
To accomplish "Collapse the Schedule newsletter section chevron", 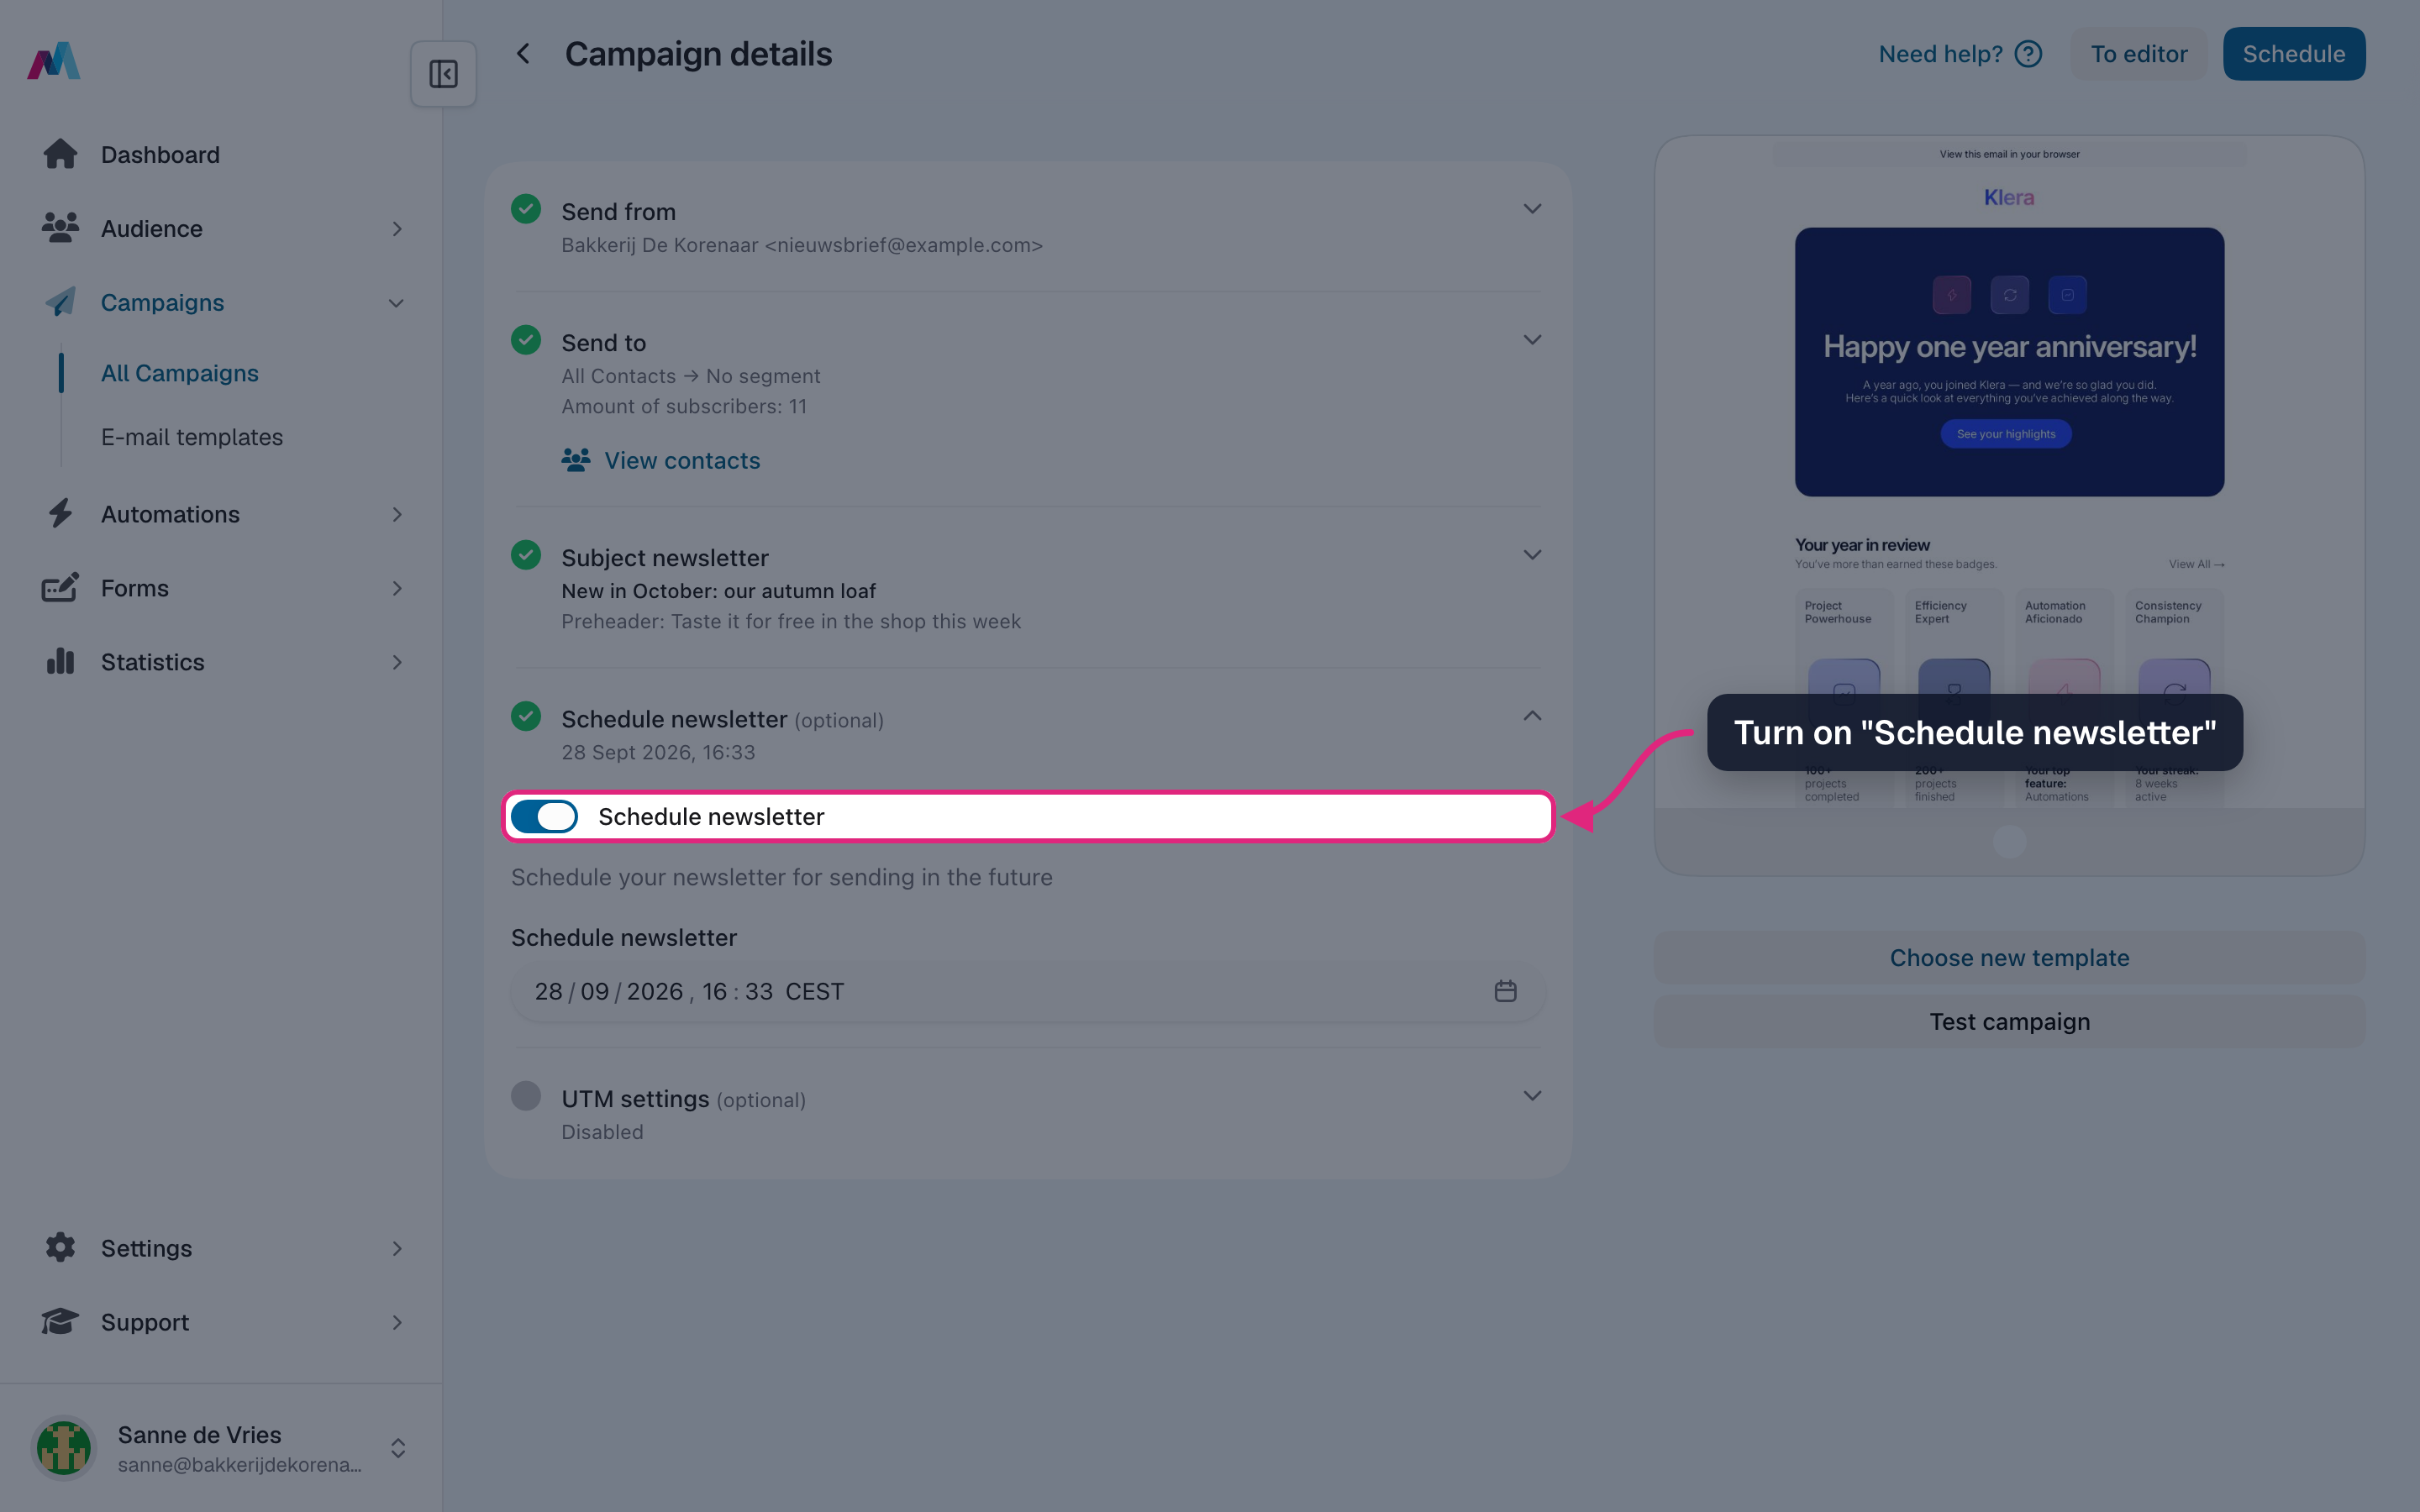I will pos(1532,716).
